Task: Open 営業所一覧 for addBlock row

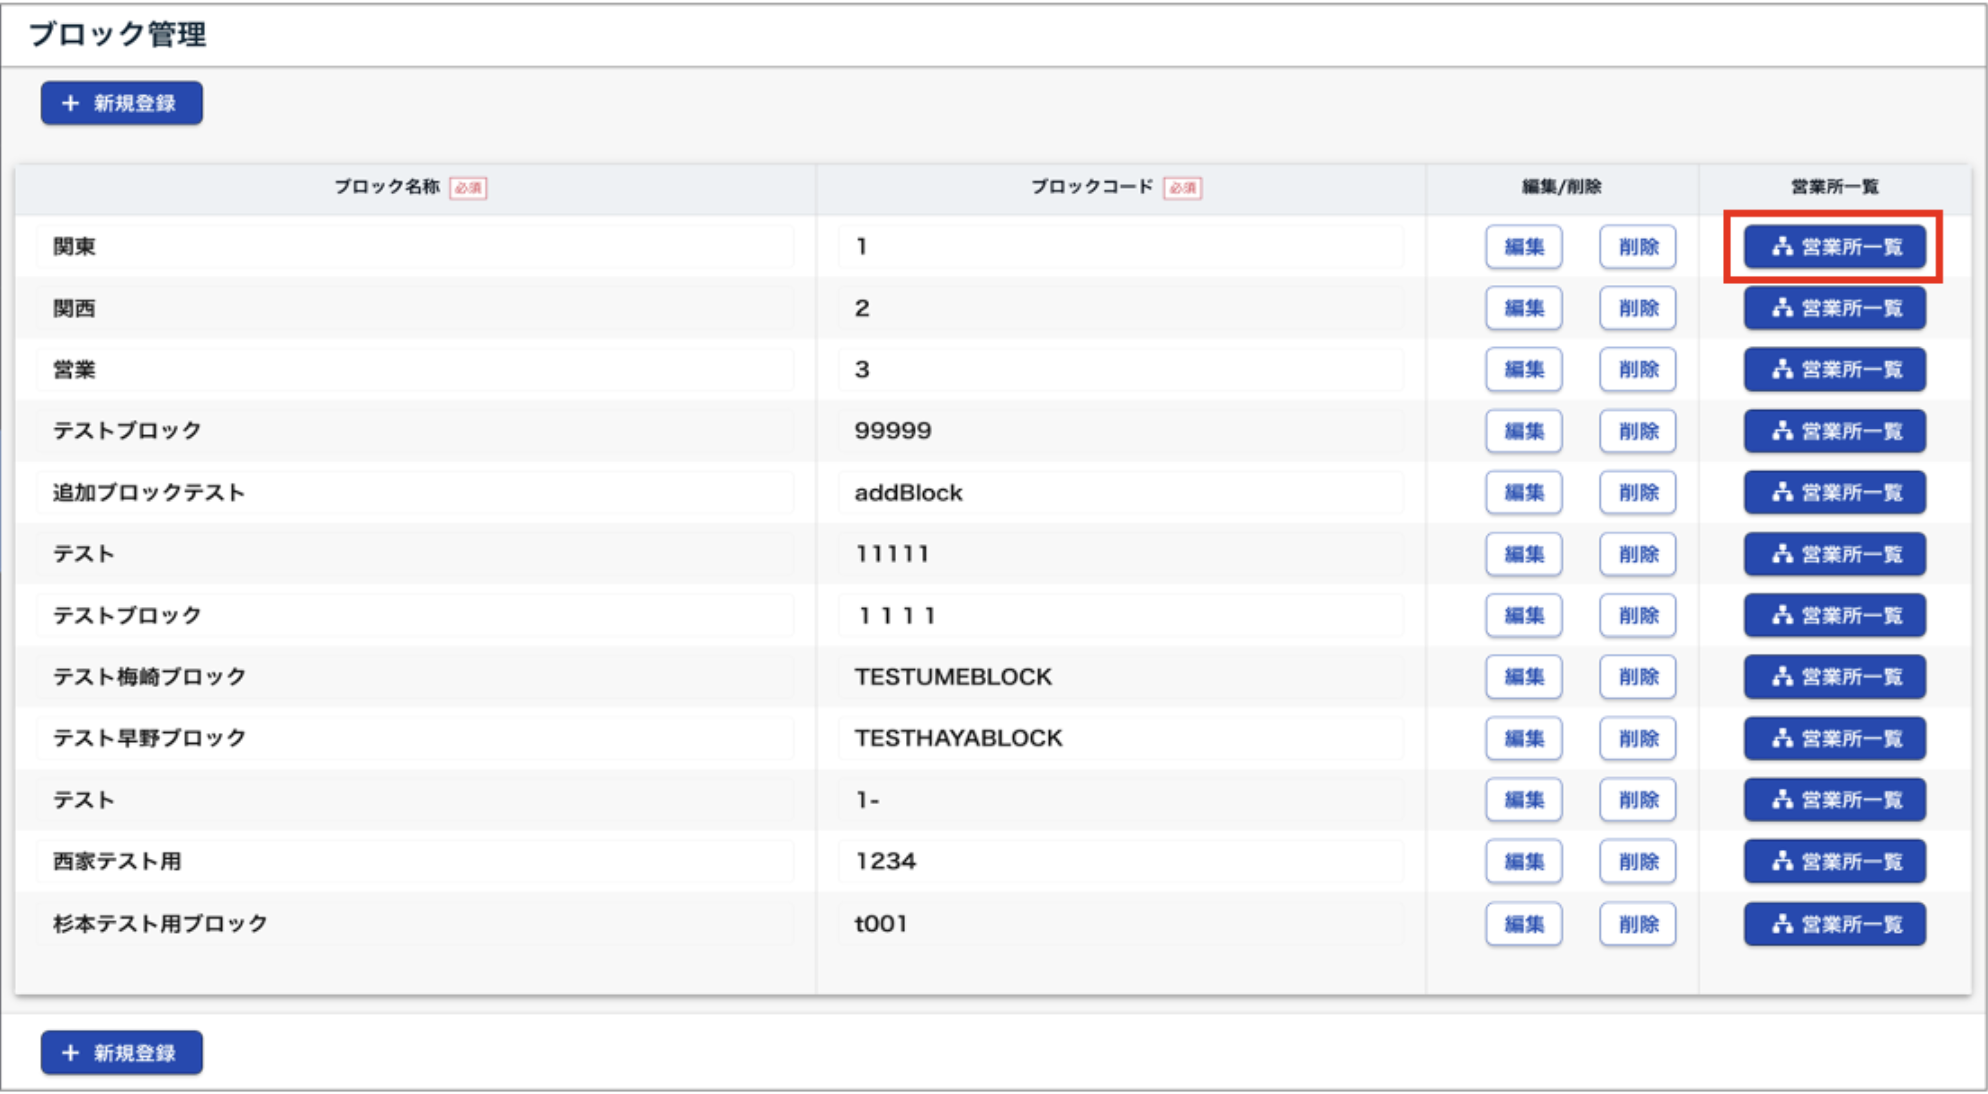Action: pos(1834,493)
